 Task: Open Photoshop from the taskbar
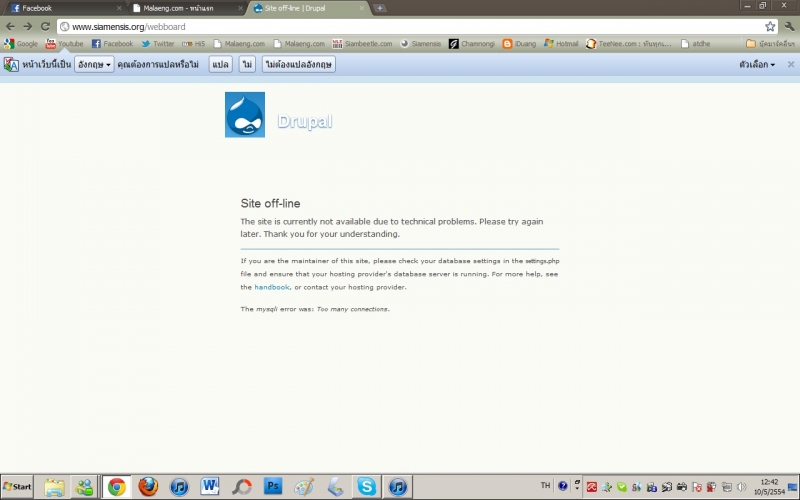pyautogui.click(x=273, y=487)
